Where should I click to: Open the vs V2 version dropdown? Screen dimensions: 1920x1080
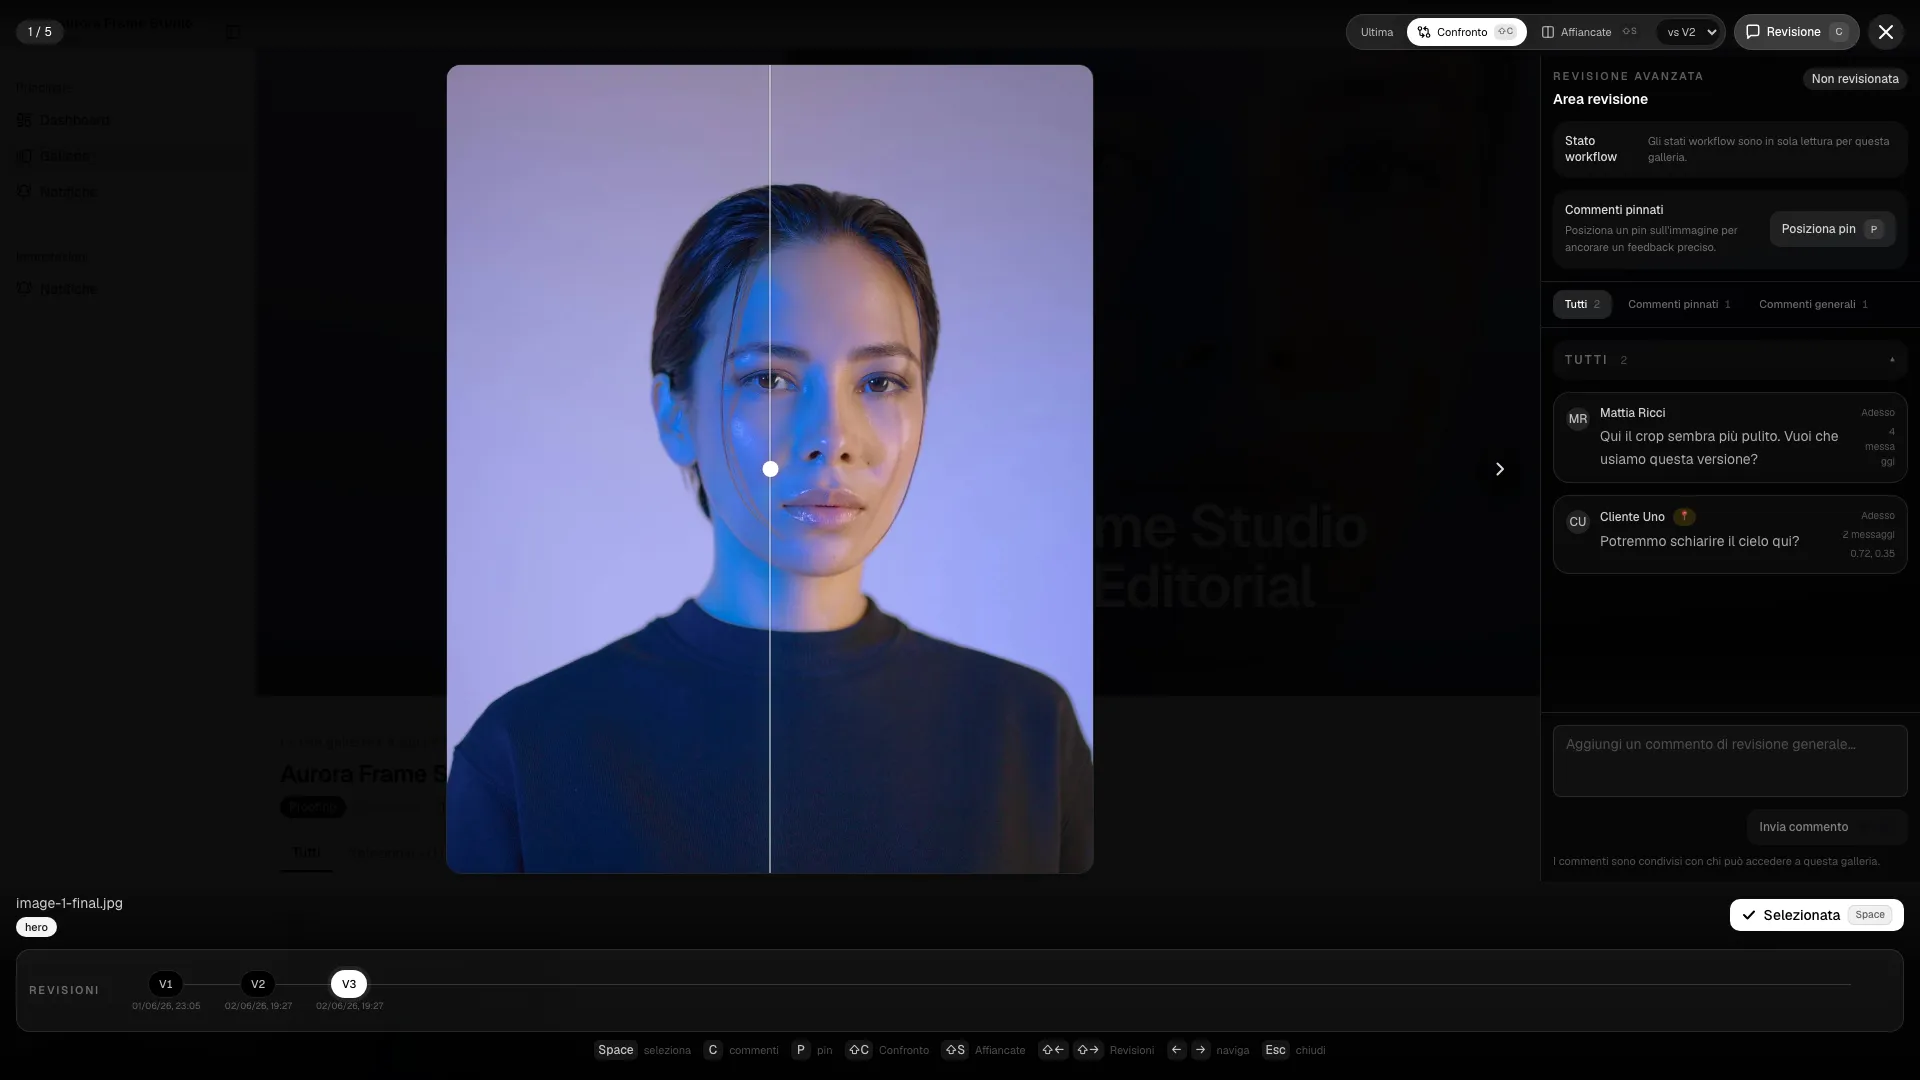coord(1690,32)
